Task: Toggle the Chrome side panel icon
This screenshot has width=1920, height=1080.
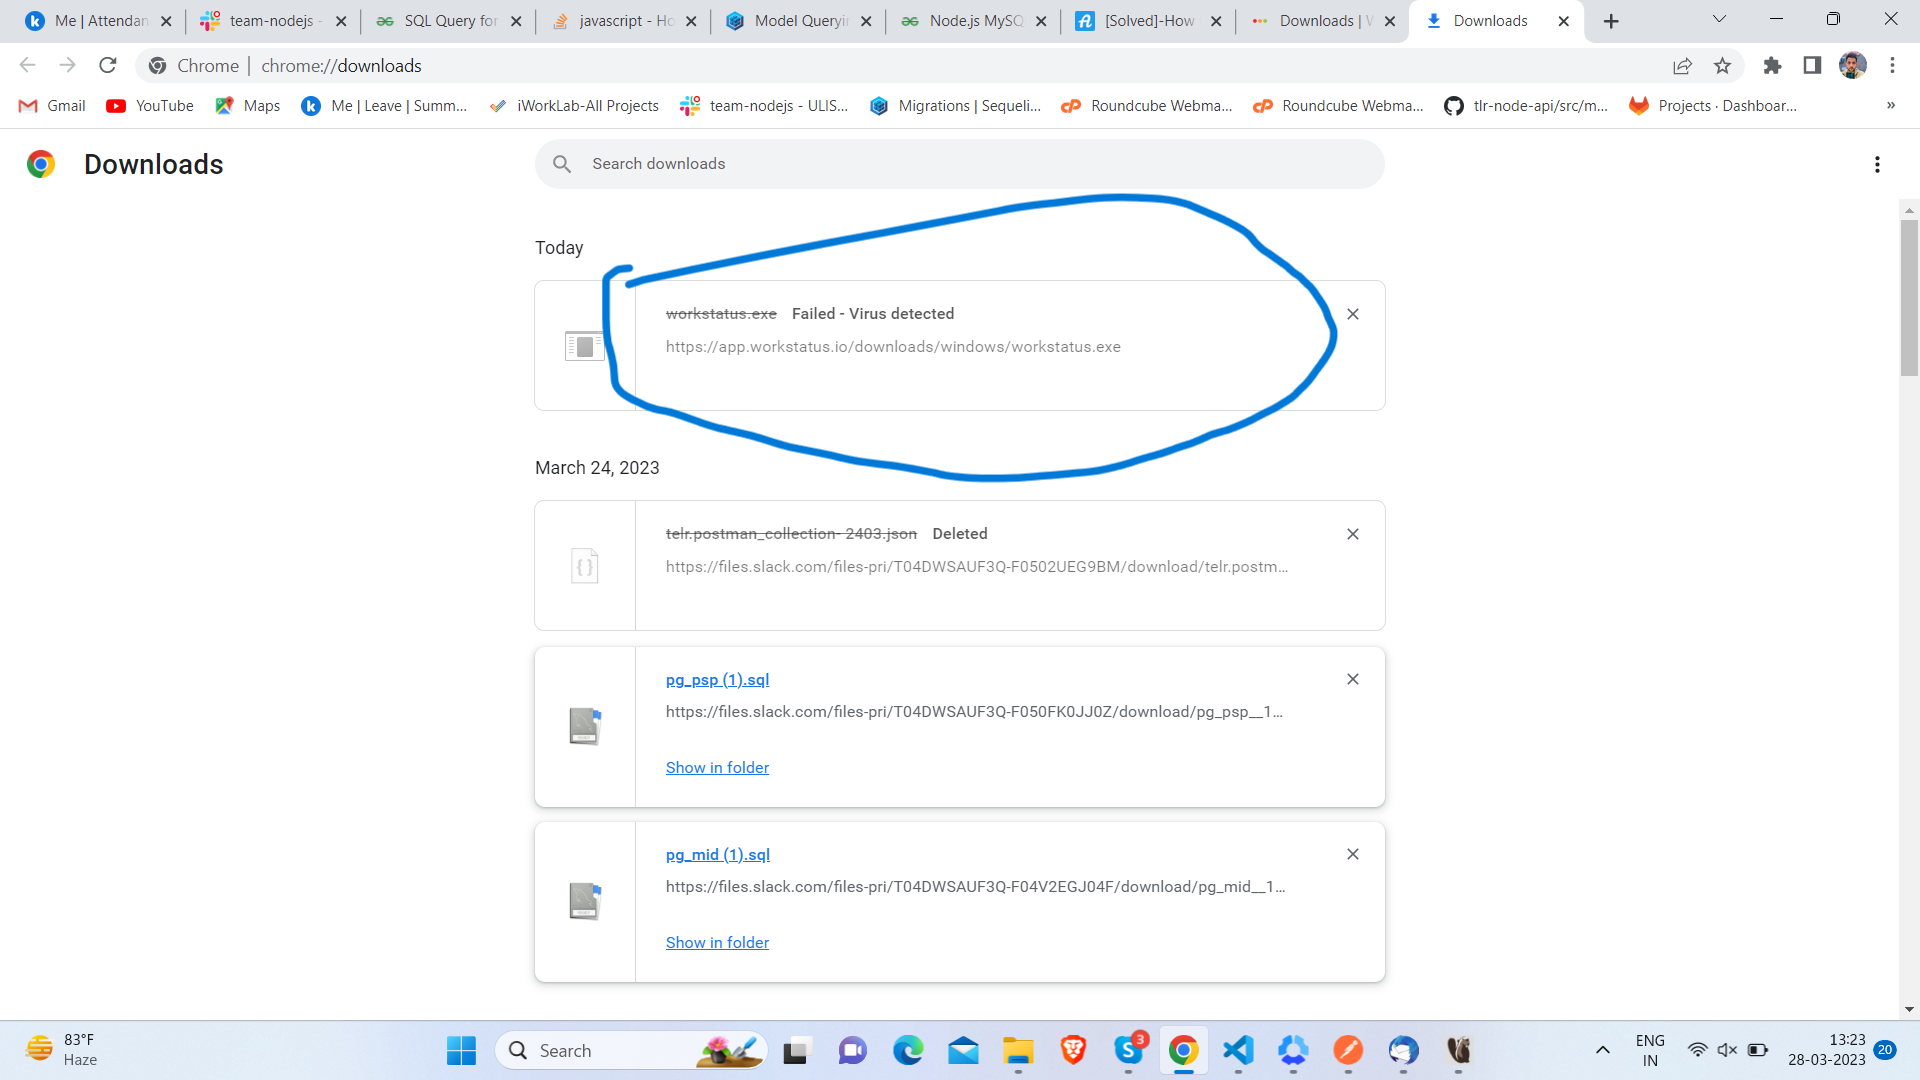Action: coord(1812,66)
